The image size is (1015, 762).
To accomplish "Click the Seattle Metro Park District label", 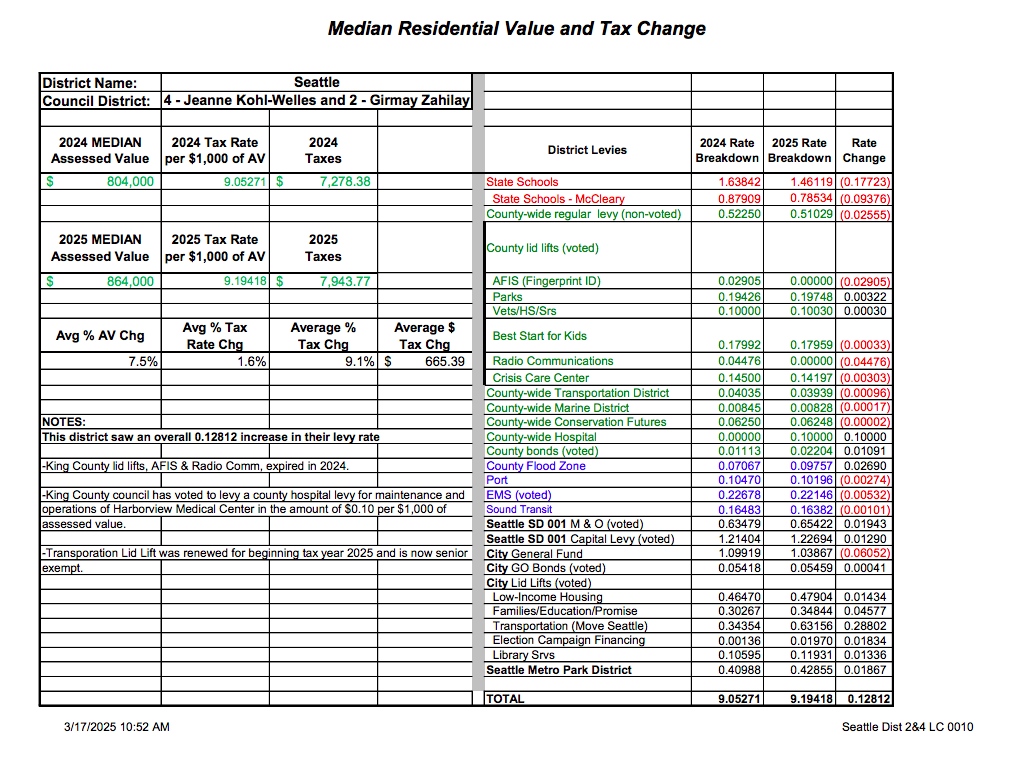I will coord(559,670).
